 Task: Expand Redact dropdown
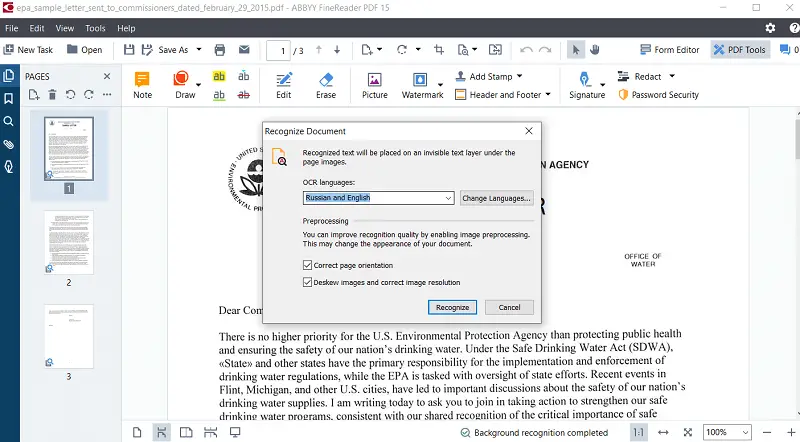click(x=672, y=76)
